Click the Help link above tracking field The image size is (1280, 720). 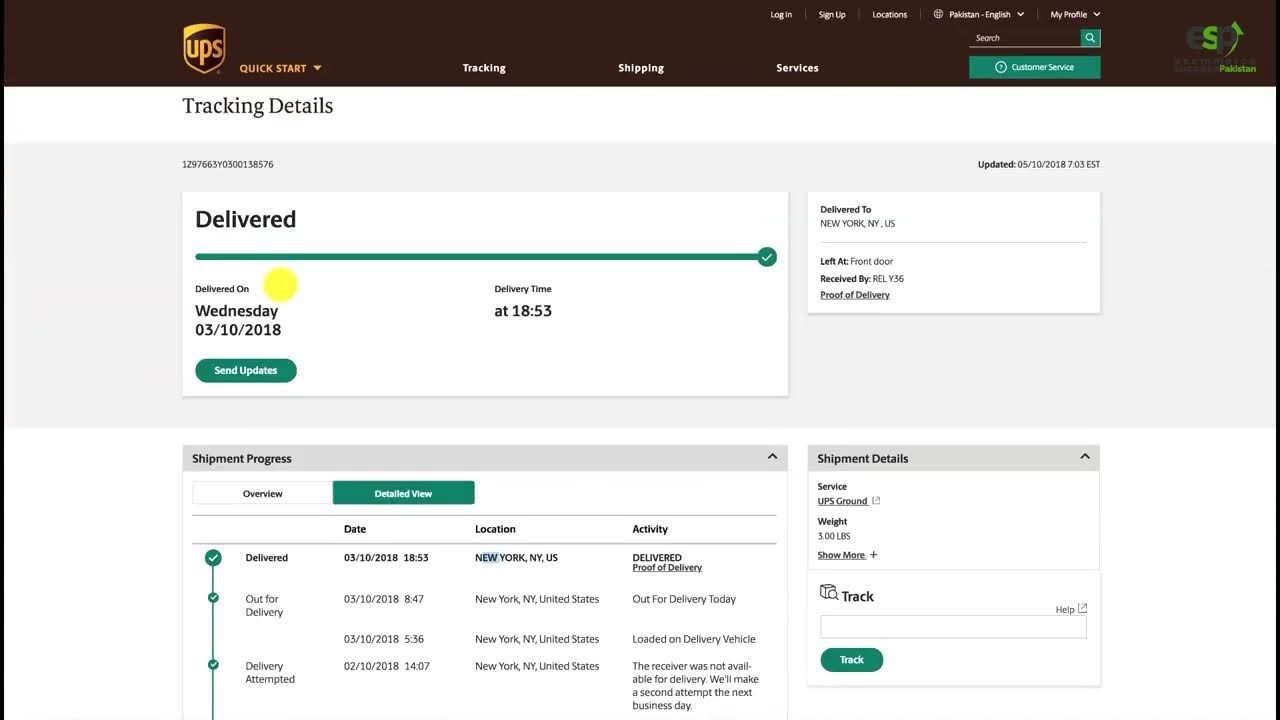(x=1065, y=610)
